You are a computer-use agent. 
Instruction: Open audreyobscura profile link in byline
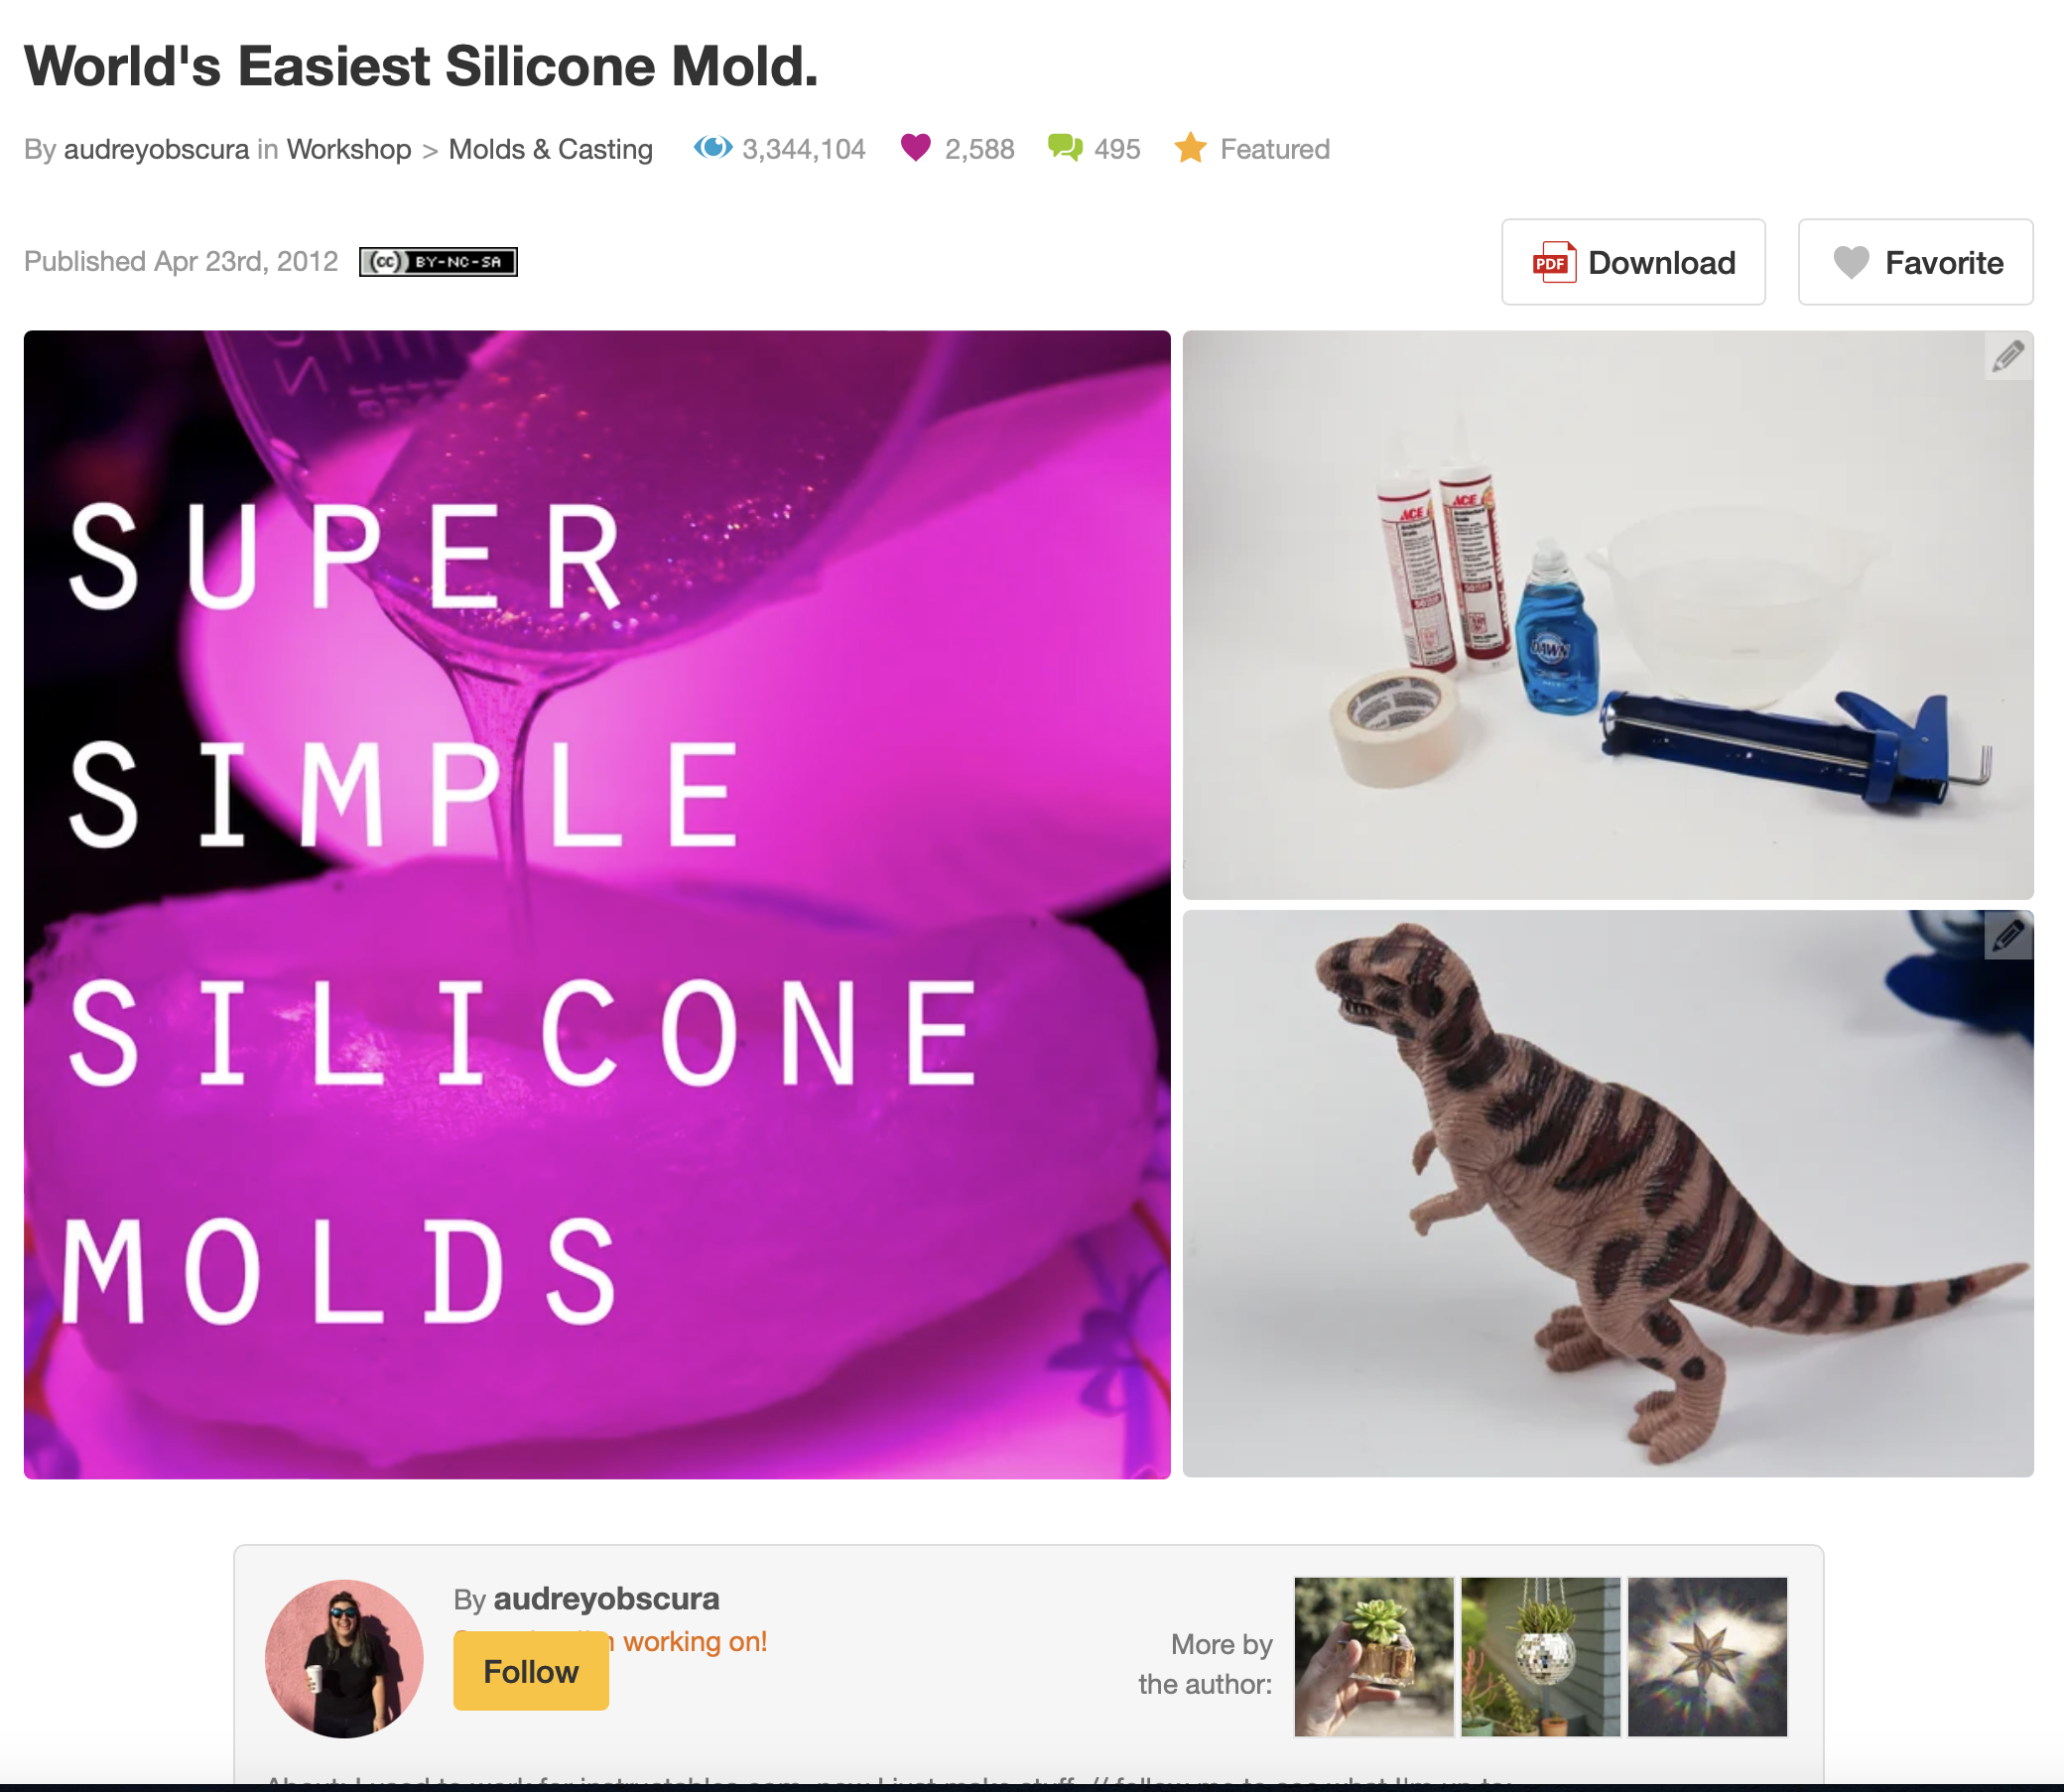point(156,149)
